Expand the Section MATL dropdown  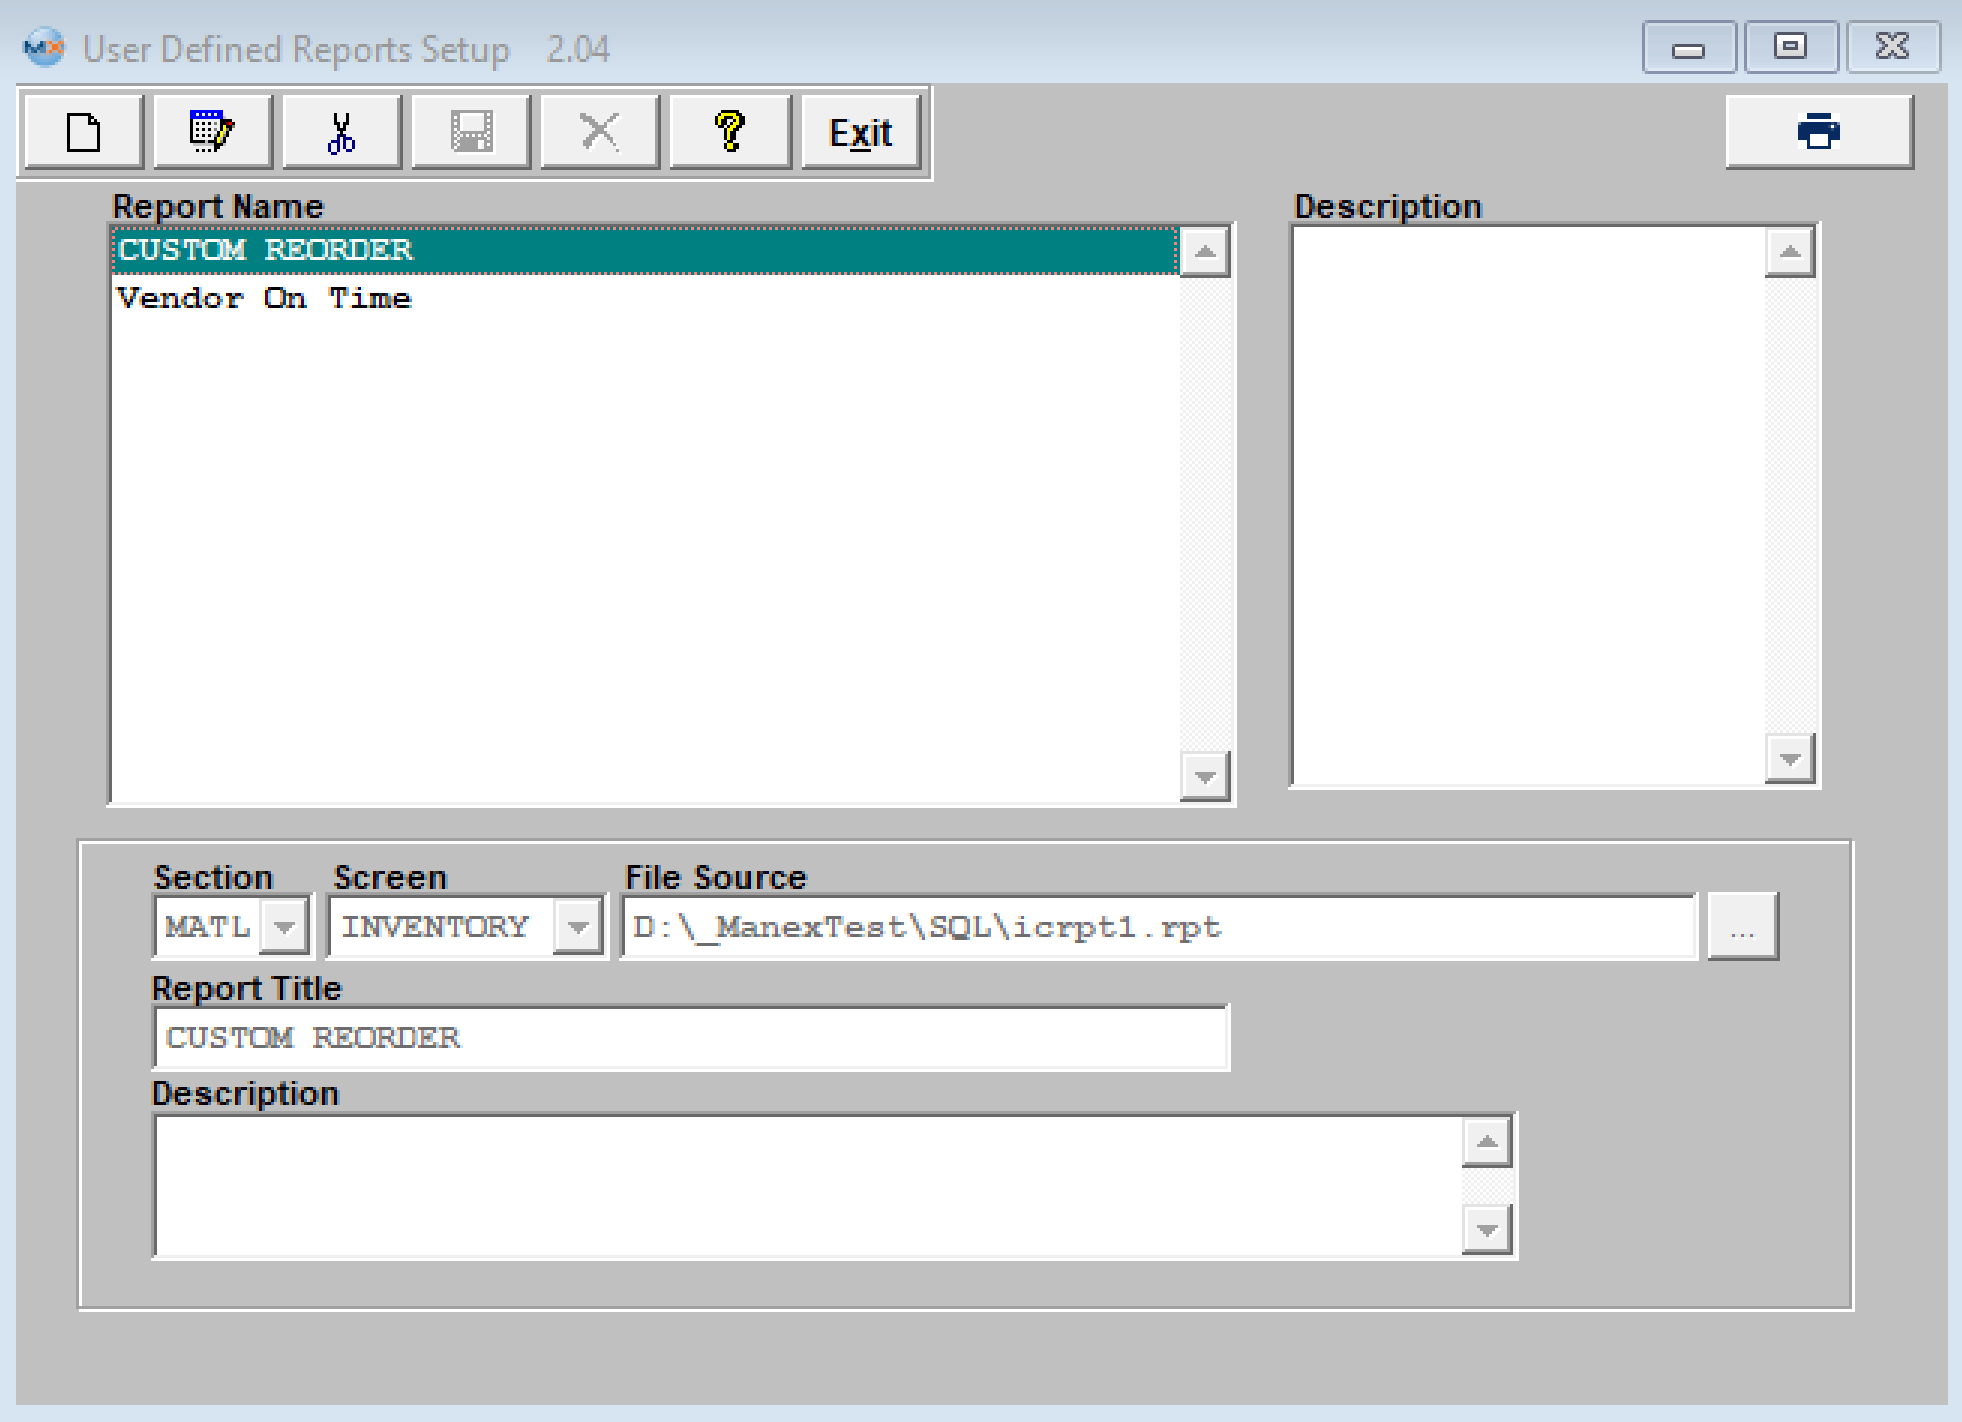coord(284,928)
